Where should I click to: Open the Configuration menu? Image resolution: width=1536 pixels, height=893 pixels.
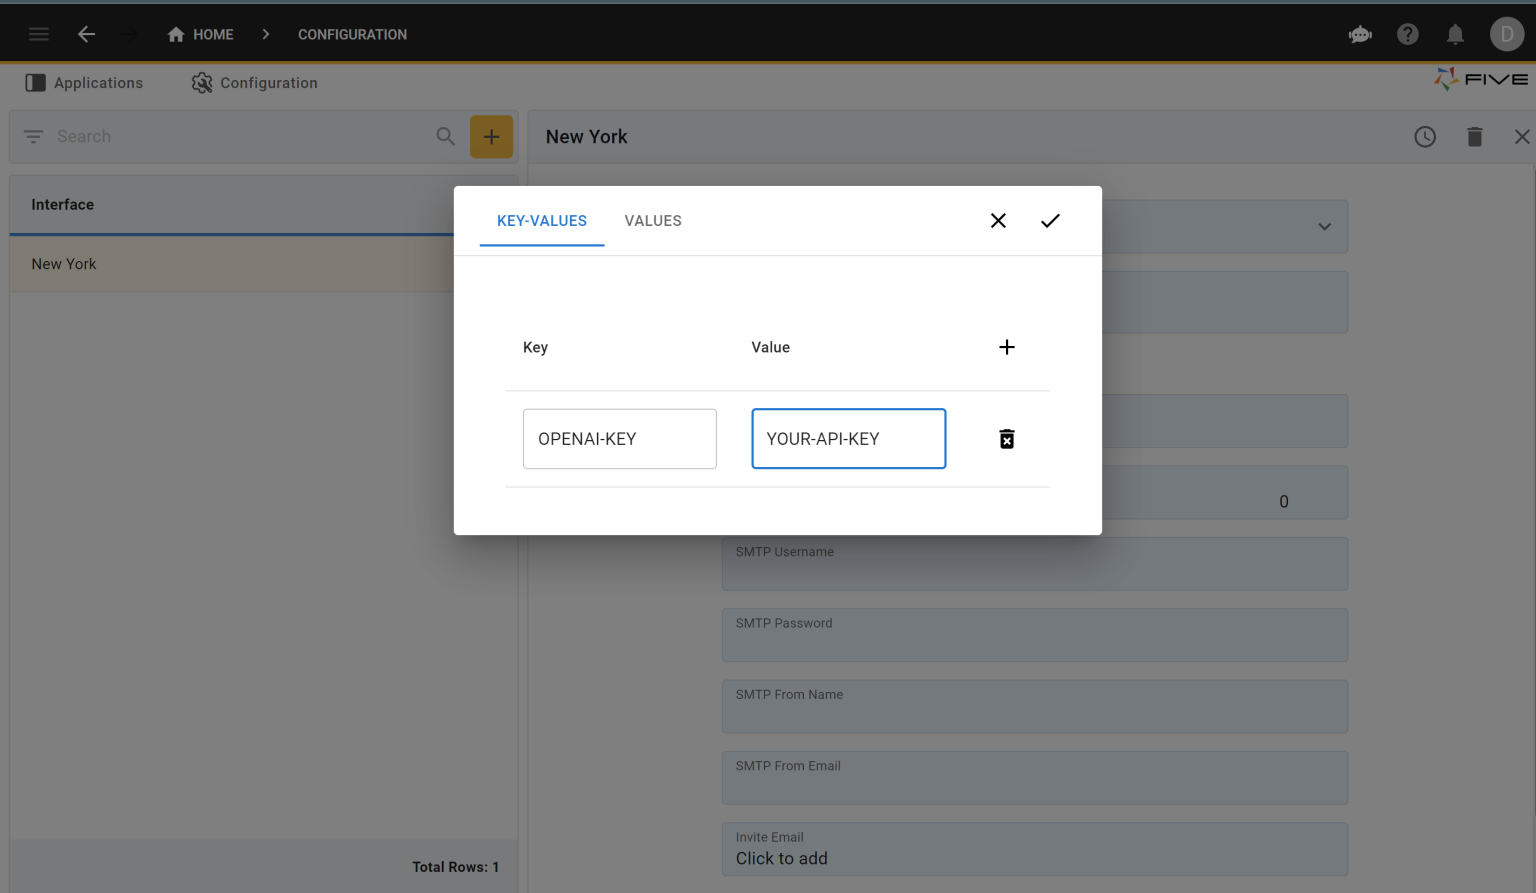[254, 83]
